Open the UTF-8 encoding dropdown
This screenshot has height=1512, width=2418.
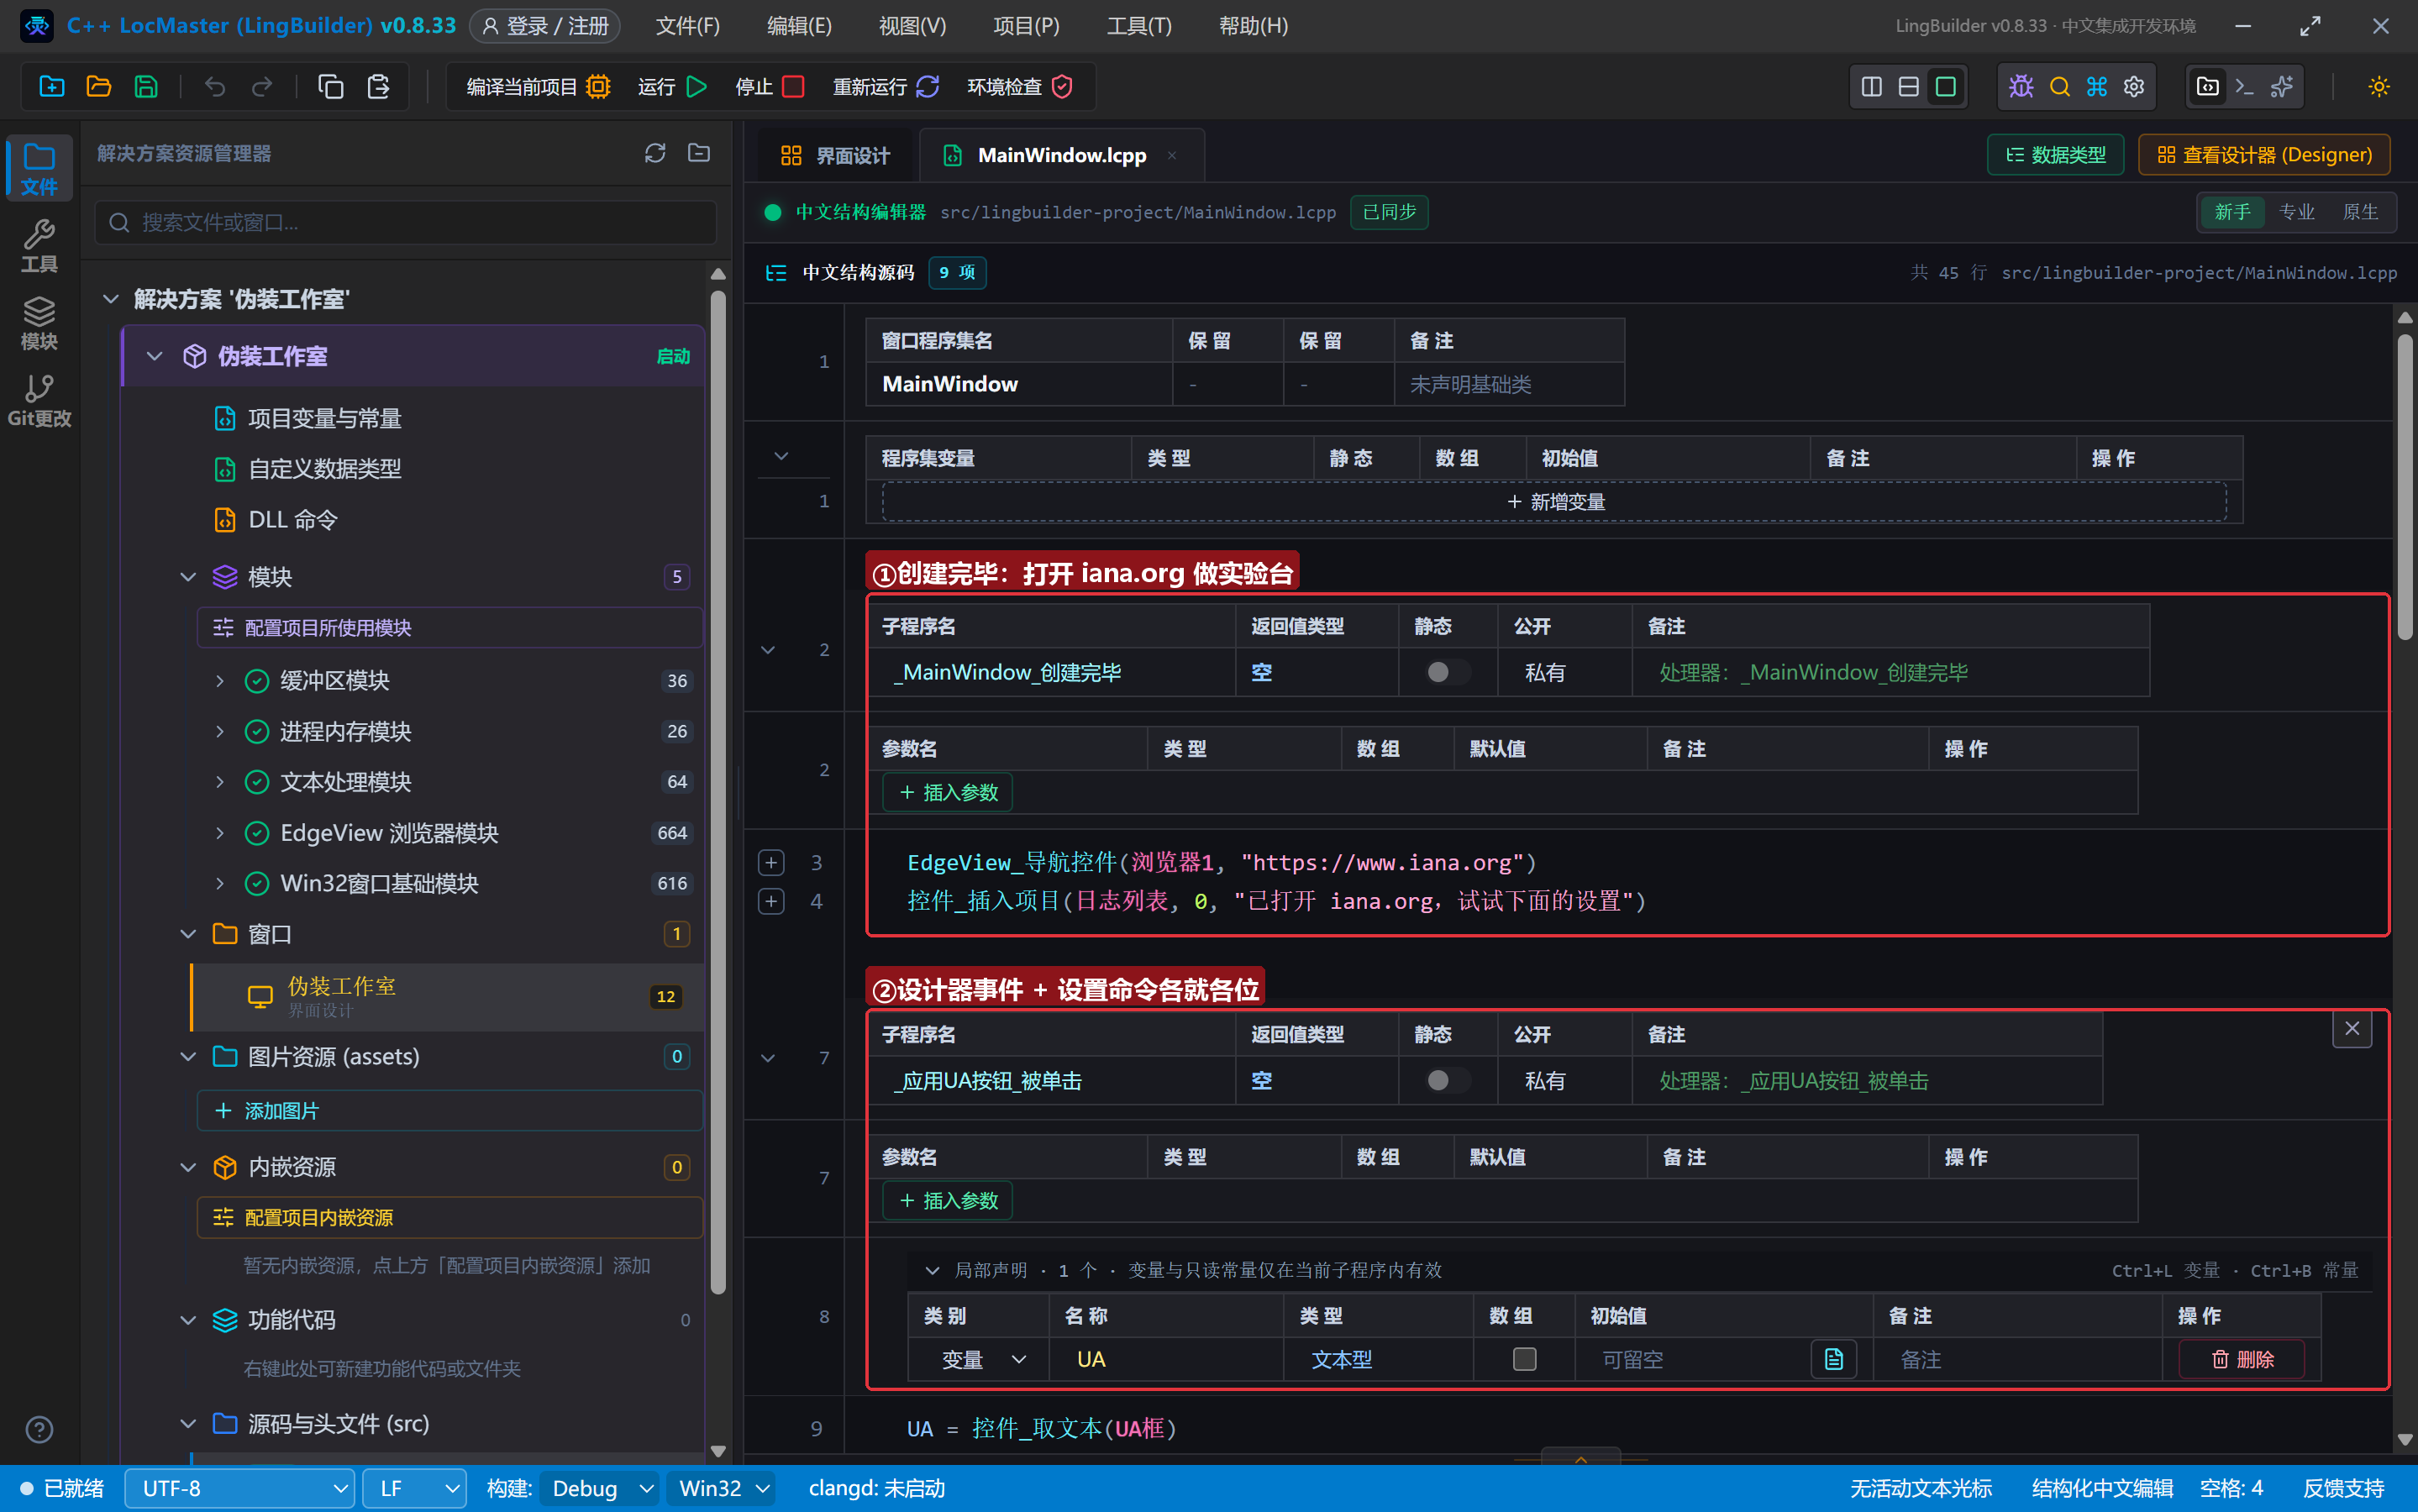[240, 1488]
